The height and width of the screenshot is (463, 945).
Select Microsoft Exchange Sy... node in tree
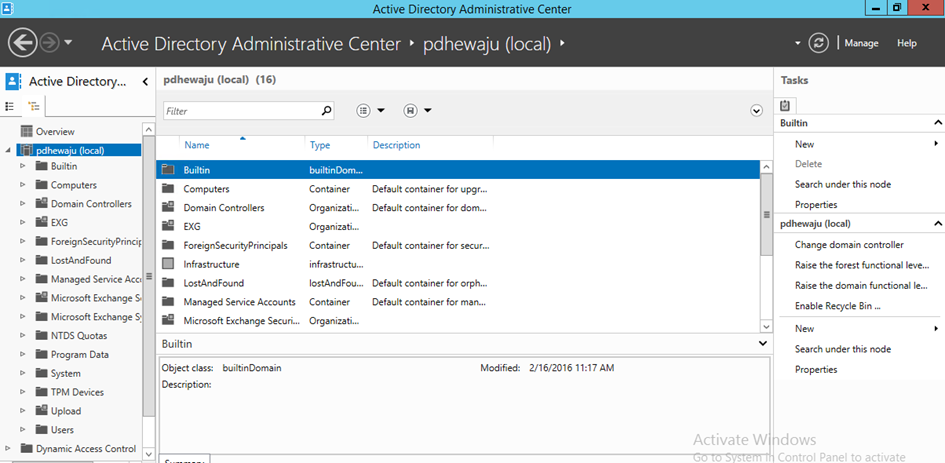click(x=95, y=317)
